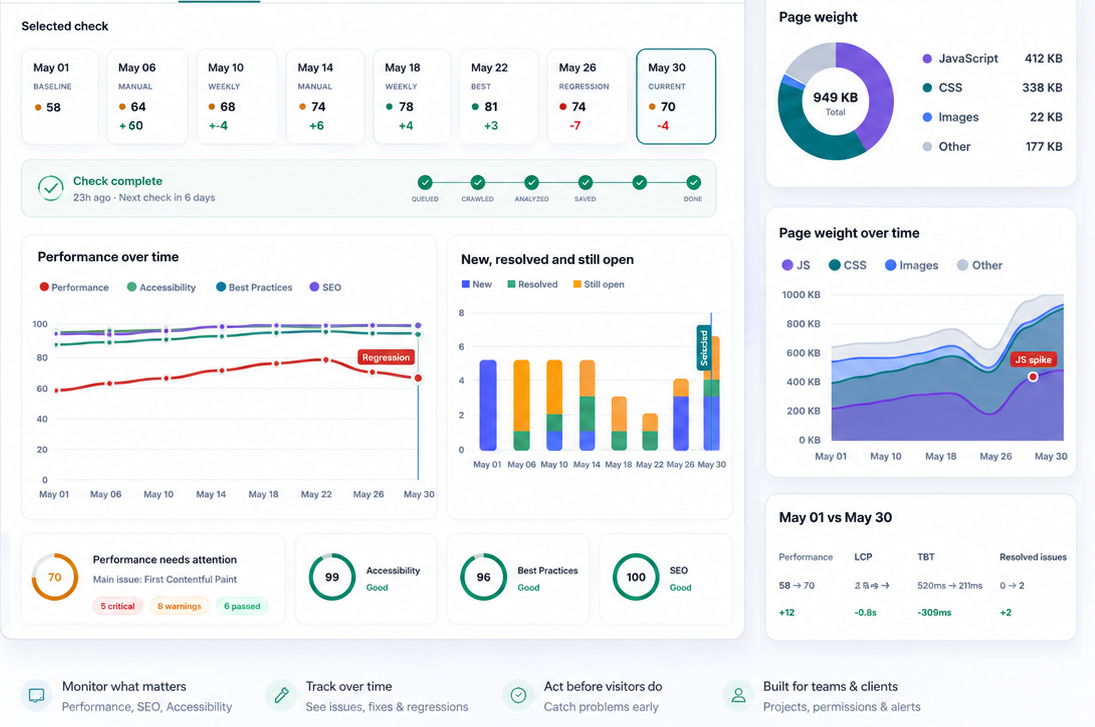Image resolution: width=1095 pixels, height=727 pixels.
Task: Open the May 10 weekly check card
Action: (x=237, y=96)
